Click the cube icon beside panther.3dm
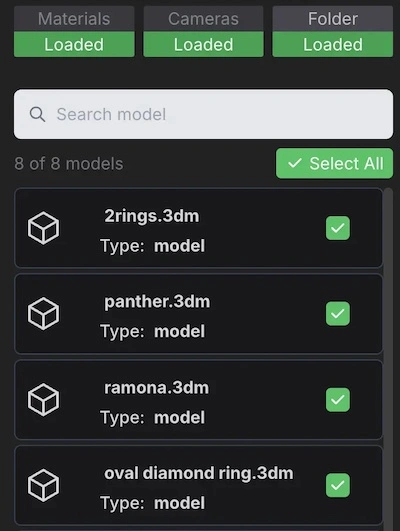This screenshot has height=531, width=400. click(43, 314)
